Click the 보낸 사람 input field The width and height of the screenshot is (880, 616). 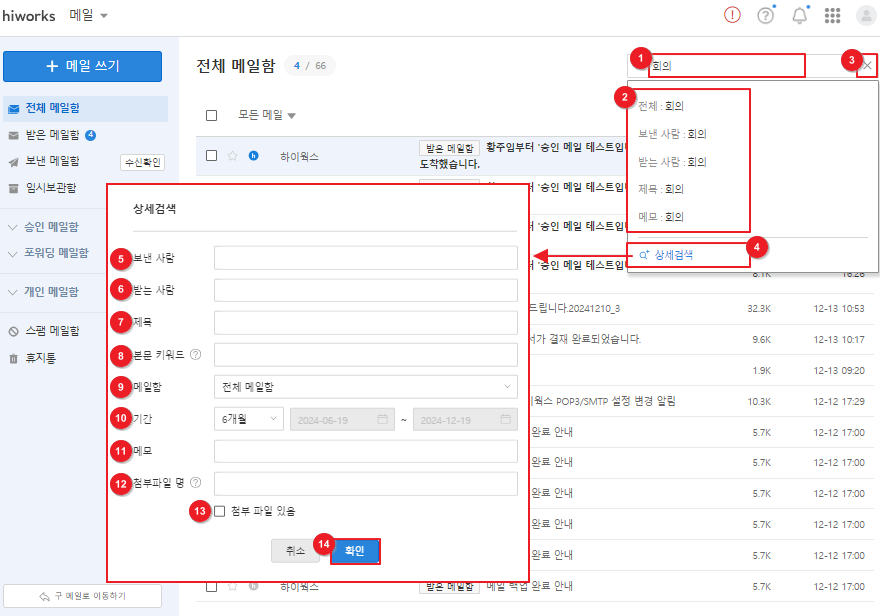click(x=365, y=258)
